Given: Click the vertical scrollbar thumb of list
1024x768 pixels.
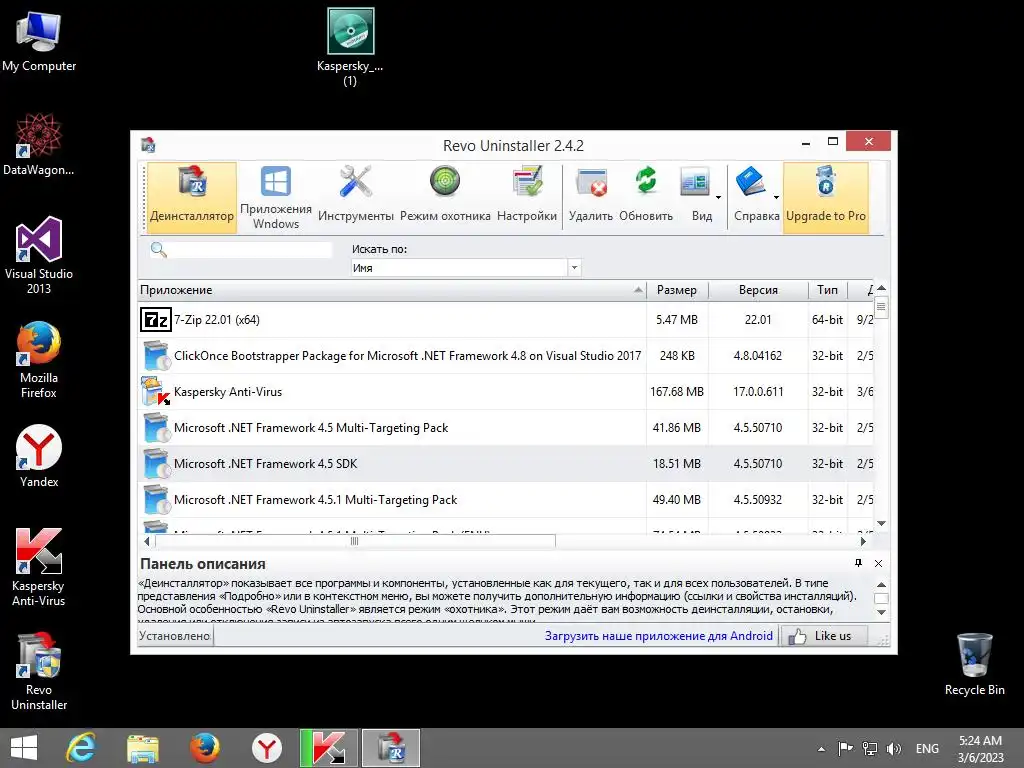Looking at the screenshot, I should (x=881, y=307).
